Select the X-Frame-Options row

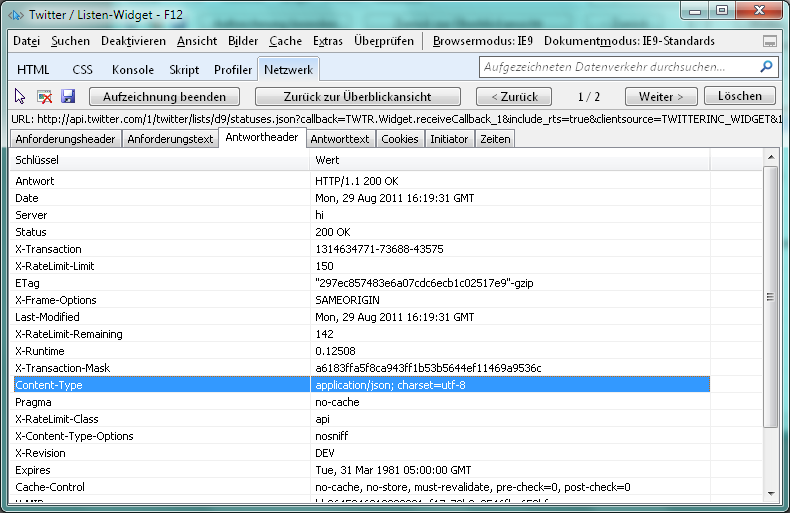click(x=361, y=300)
